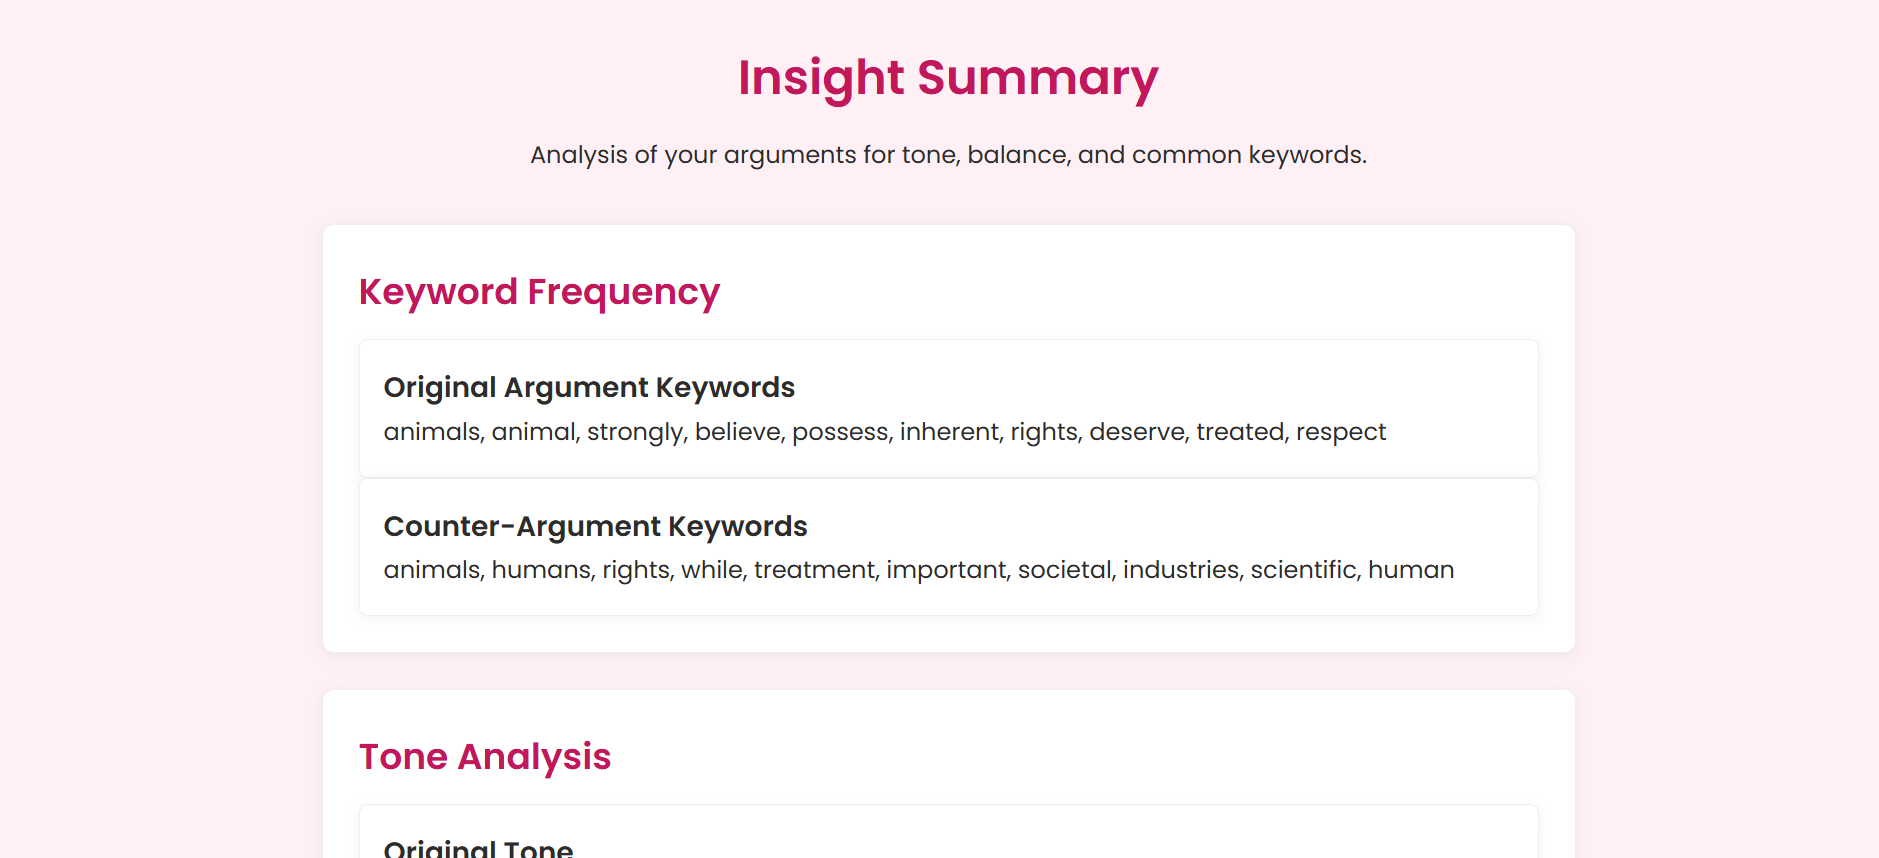Screen dimensions: 1879x858
Task: Click the Insight Summary page title
Action: [948, 78]
